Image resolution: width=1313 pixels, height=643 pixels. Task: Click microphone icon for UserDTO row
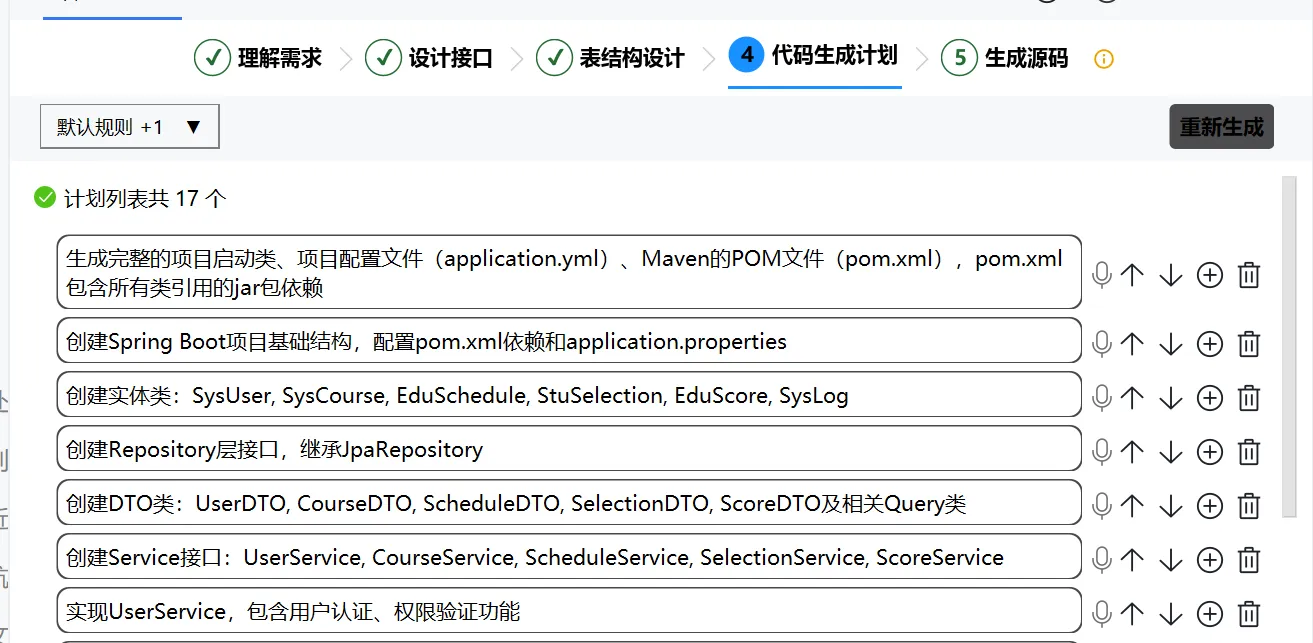(1101, 506)
